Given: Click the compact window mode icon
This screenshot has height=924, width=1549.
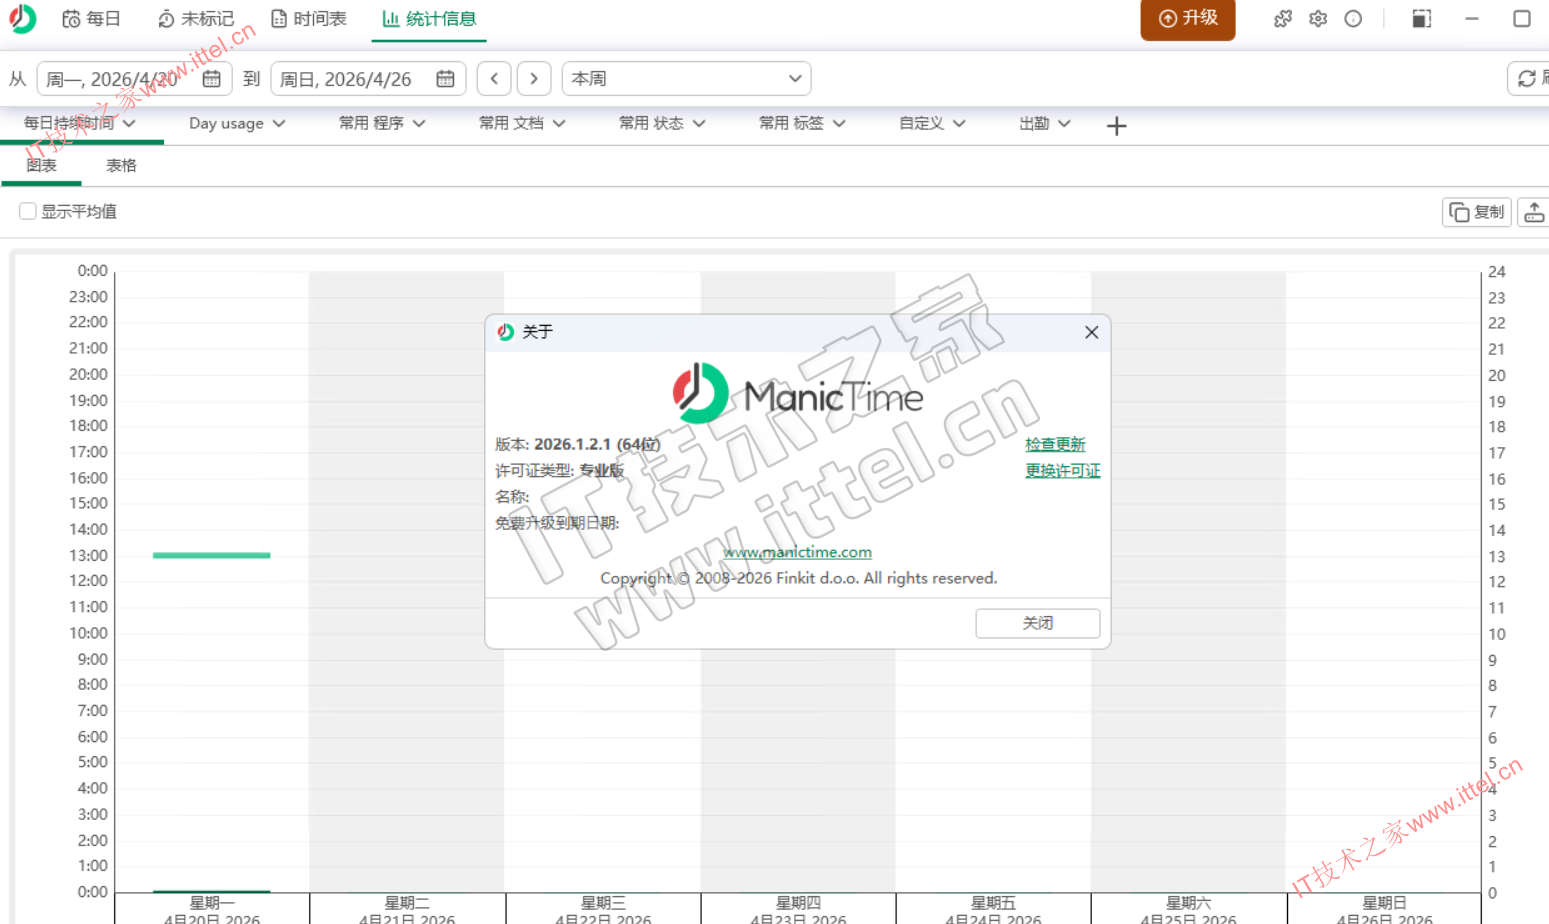Looking at the screenshot, I should [x=1421, y=19].
